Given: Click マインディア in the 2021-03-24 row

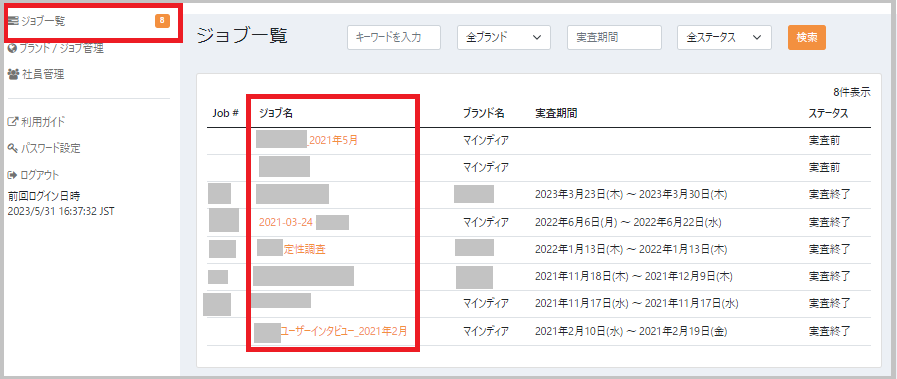Looking at the screenshot, I should click(486, 222).
